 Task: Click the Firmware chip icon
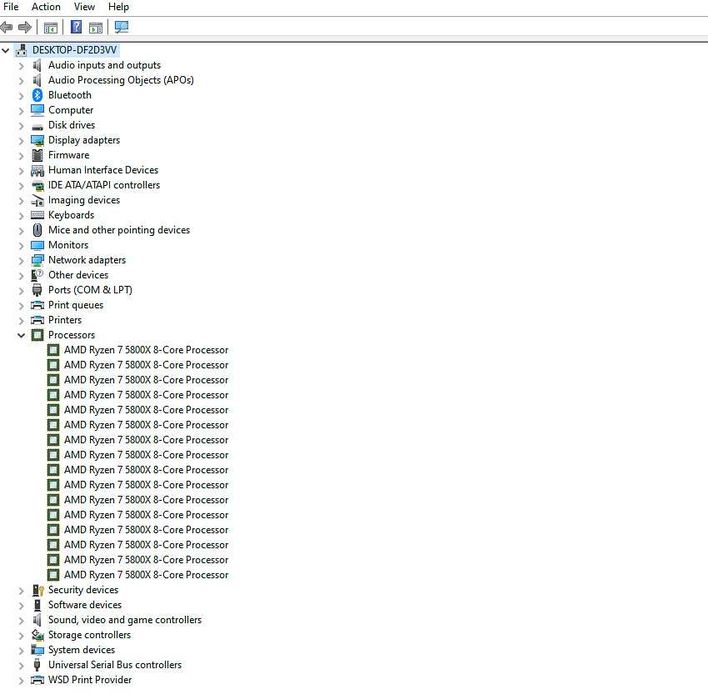click(x=37, y=155)
